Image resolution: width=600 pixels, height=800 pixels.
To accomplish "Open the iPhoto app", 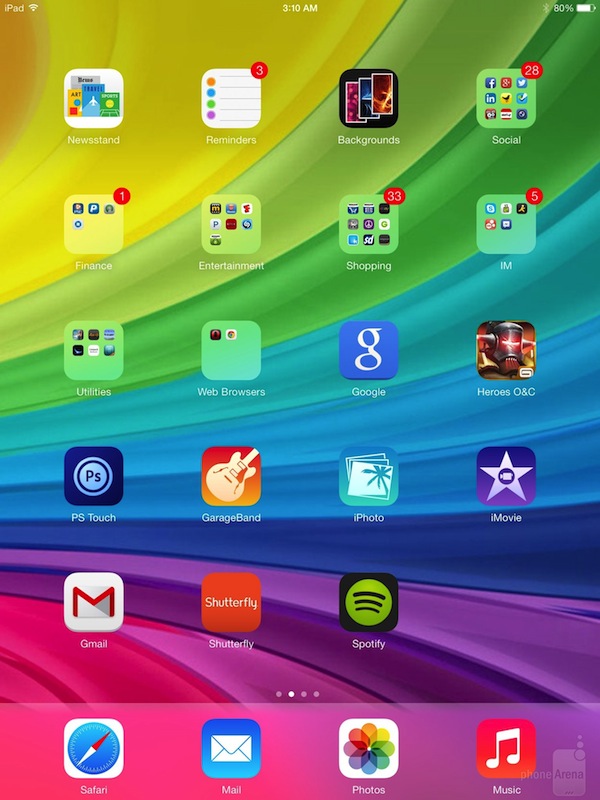I will (x=368, y=477).
